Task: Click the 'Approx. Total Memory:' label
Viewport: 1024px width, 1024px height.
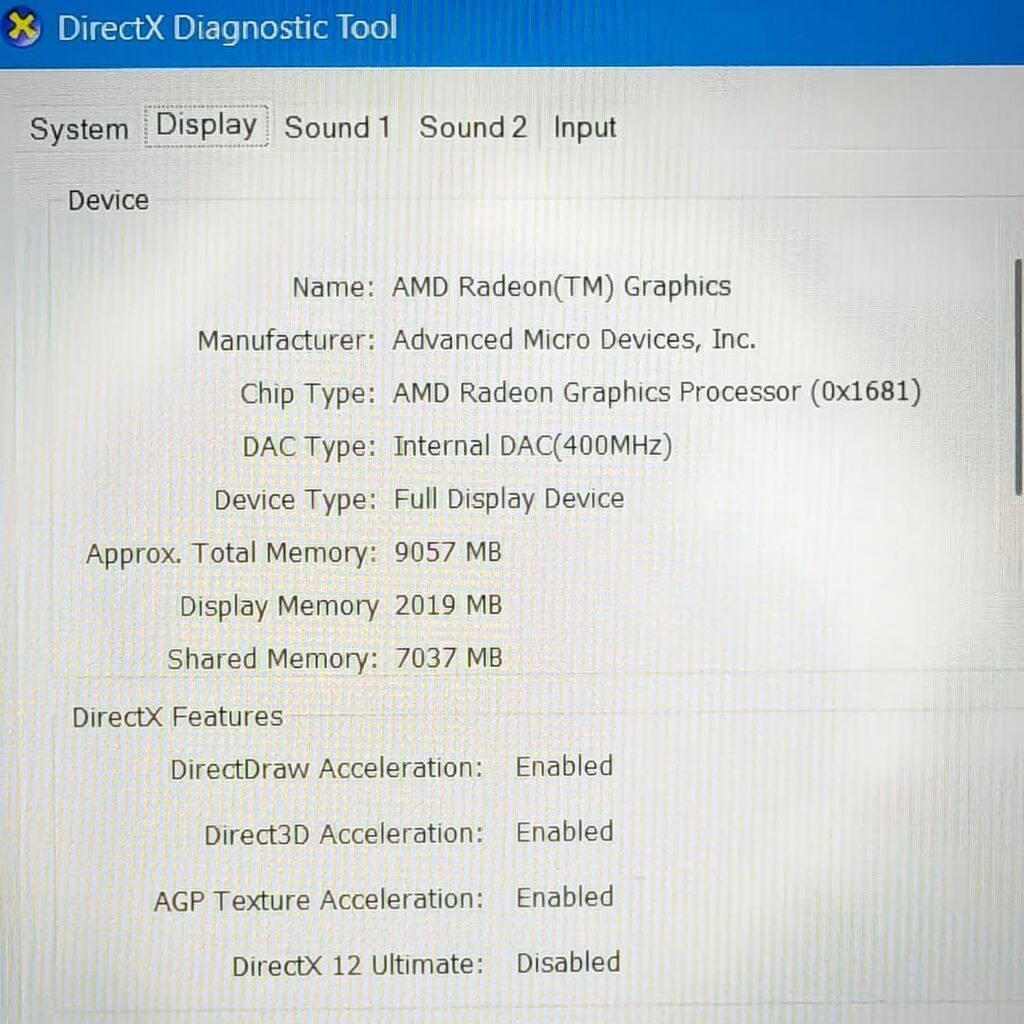Action: [232, 554]
